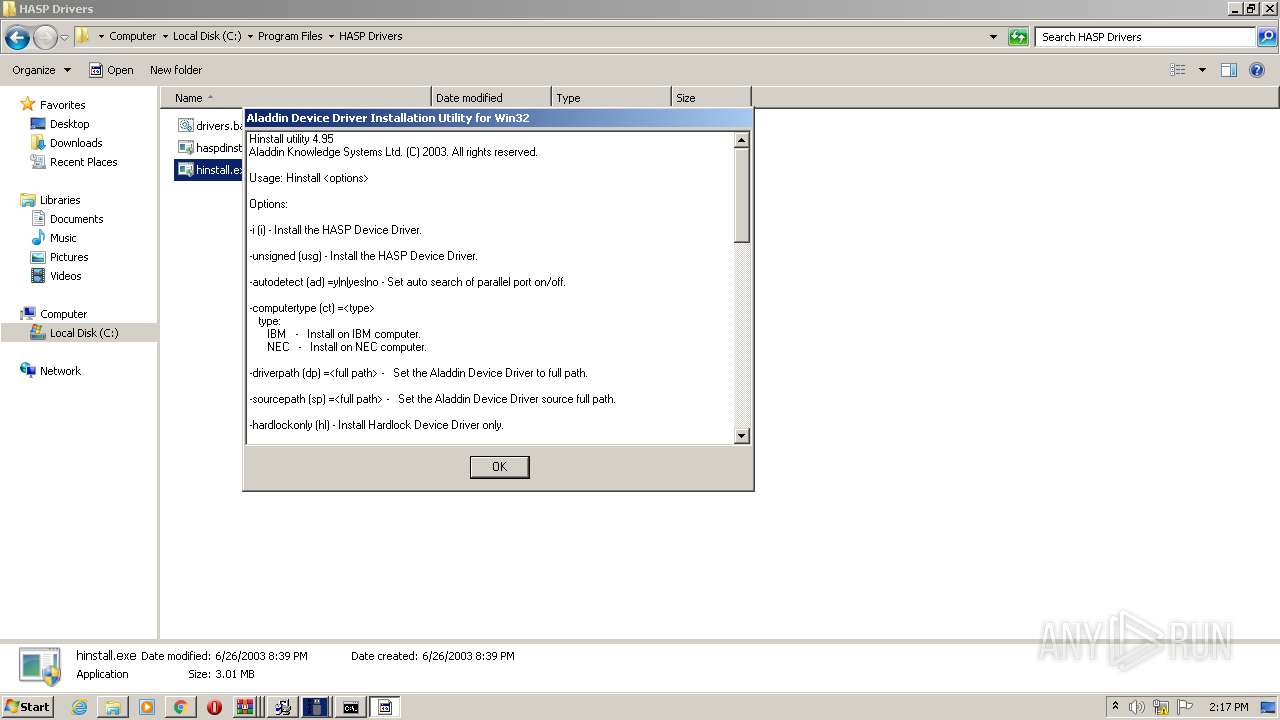1280x720 pixels.
Task: Launch Google Chrome from taskbar
Action: click(x=180, y=707)
